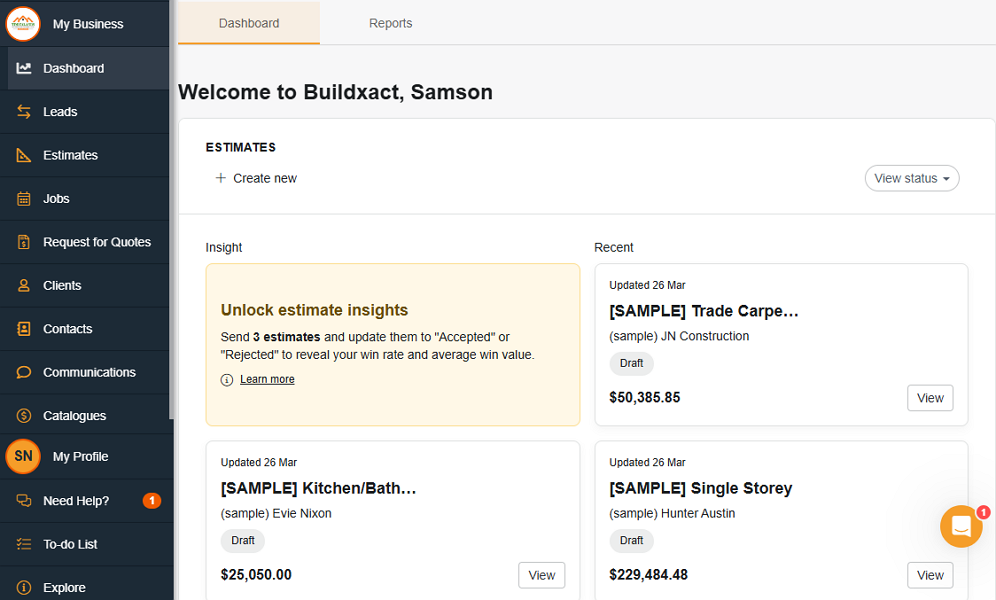Select the Leads arrows icon
The width and height of the screenshot is (996, 600).
click(x=24, y=112)
